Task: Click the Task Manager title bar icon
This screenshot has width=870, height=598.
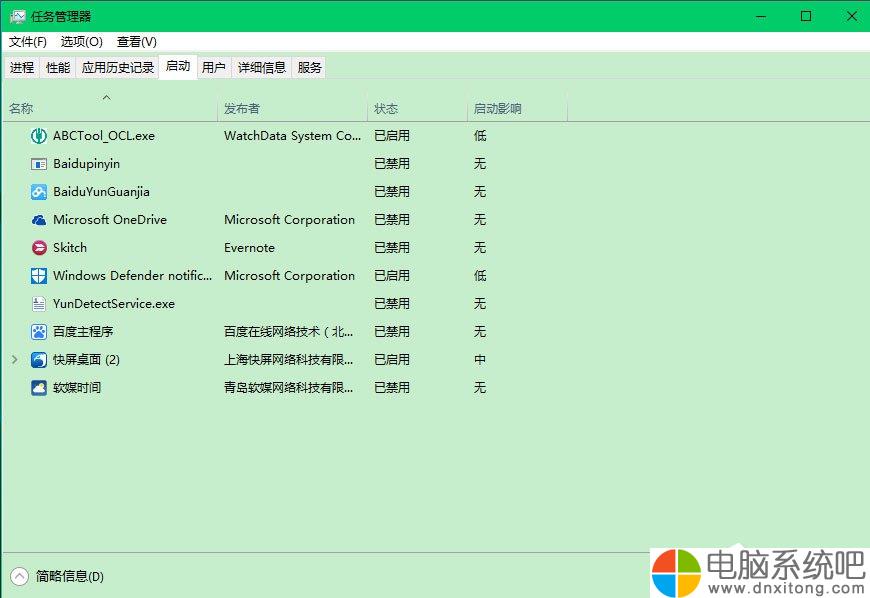Action: click(18, 17)
